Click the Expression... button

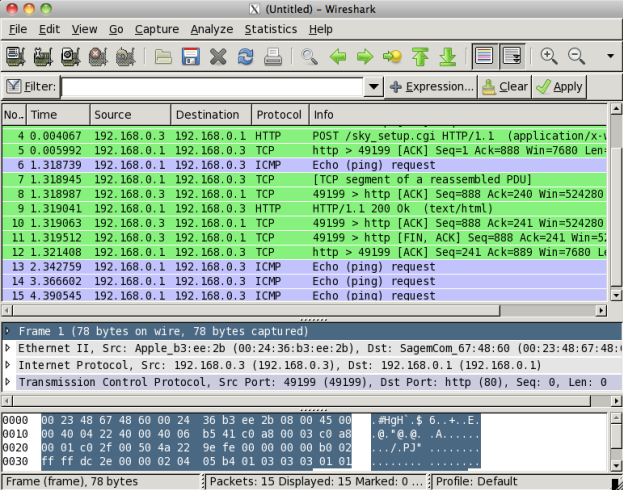point(431,86)
